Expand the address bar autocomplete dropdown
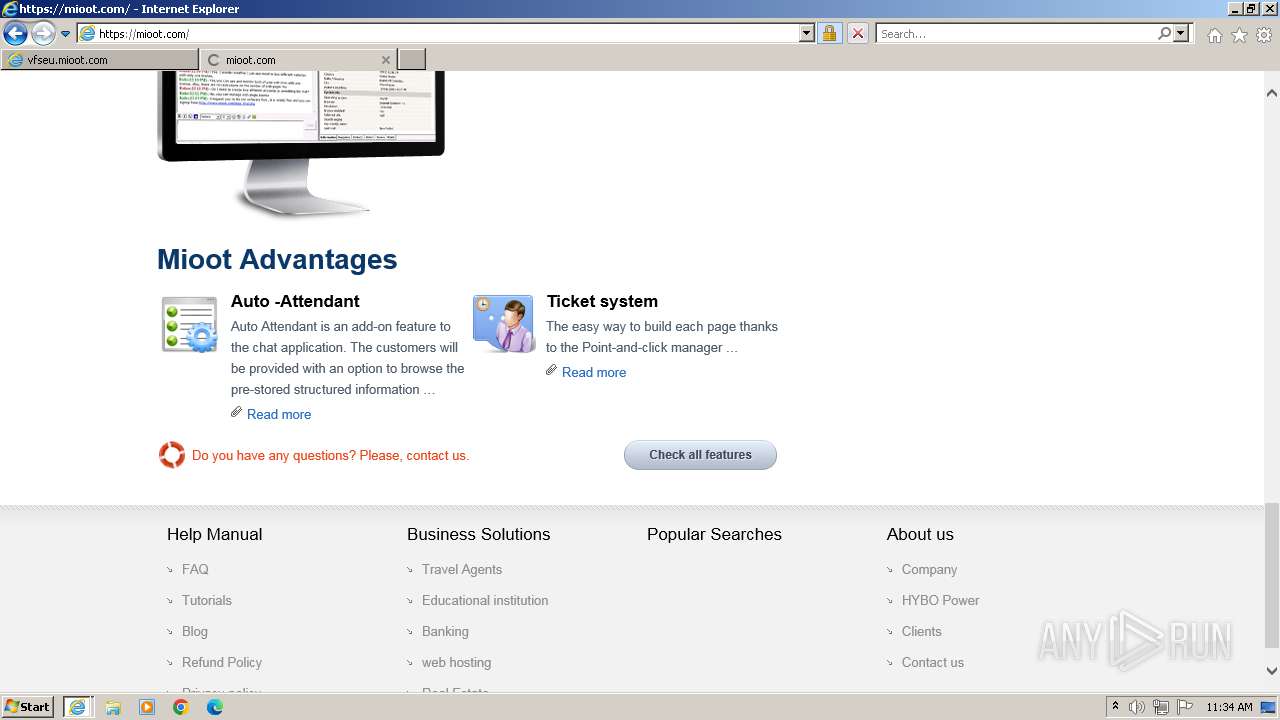The width and height of the screenshot is (1280, 720). click(x=807, y=34)
